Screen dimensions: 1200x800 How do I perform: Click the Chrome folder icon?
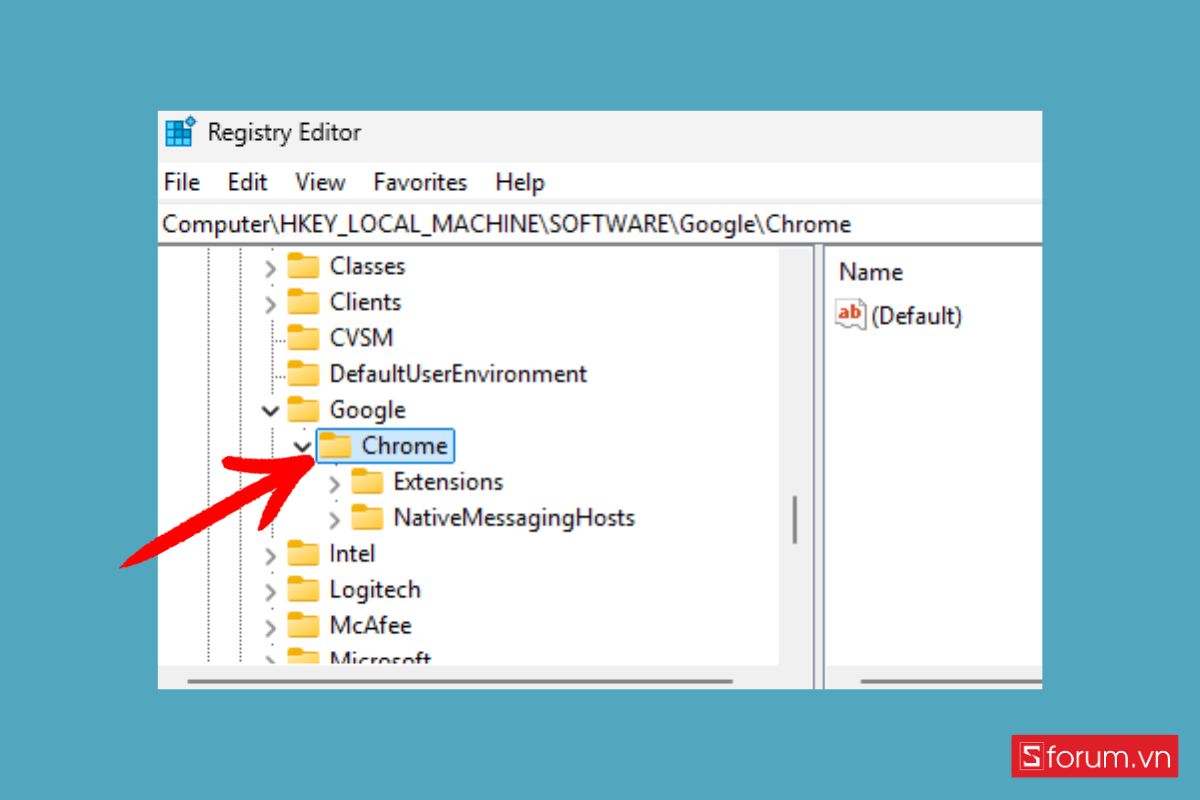coord(336,446)
